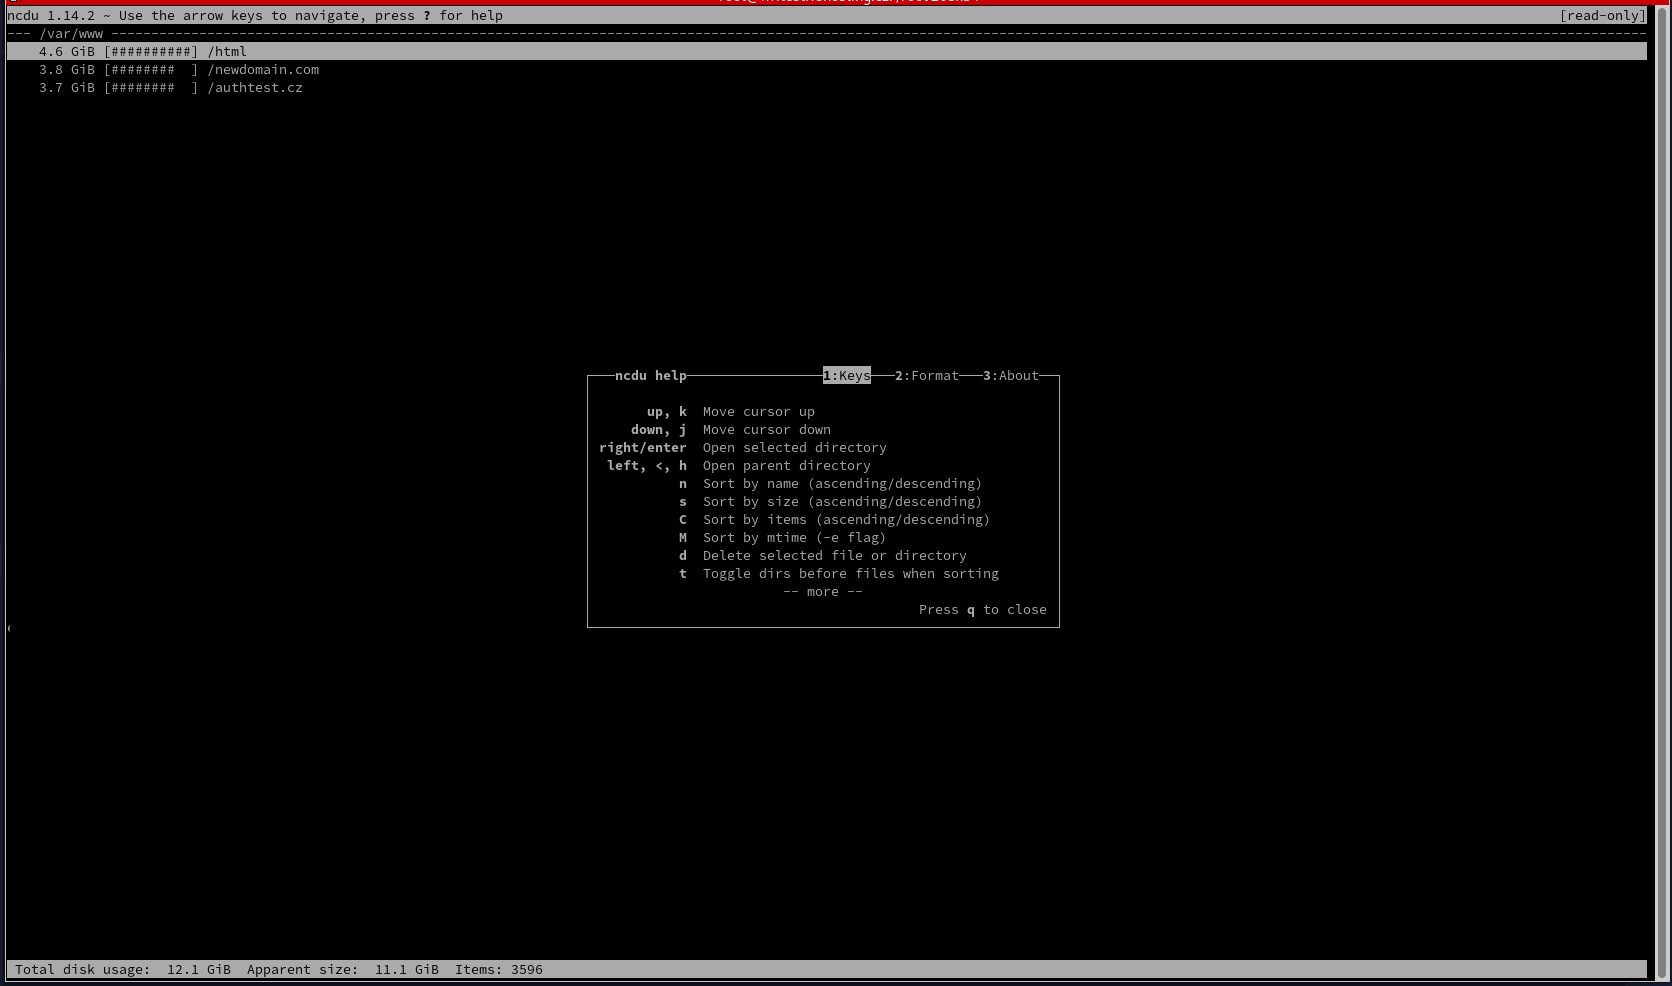Open the 3:About help tab
1672x986 pixels.
[1011, 375]
